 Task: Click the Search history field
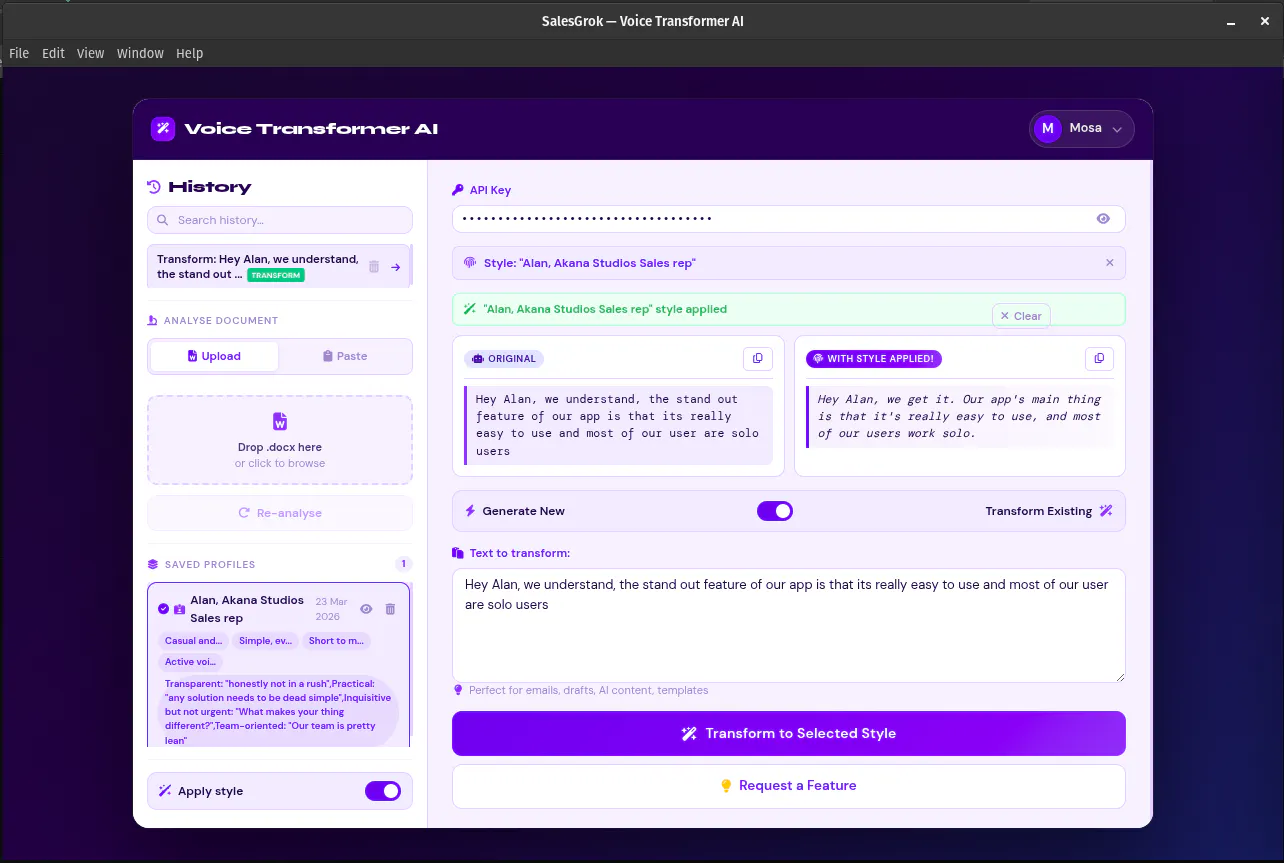click(280, 220)
